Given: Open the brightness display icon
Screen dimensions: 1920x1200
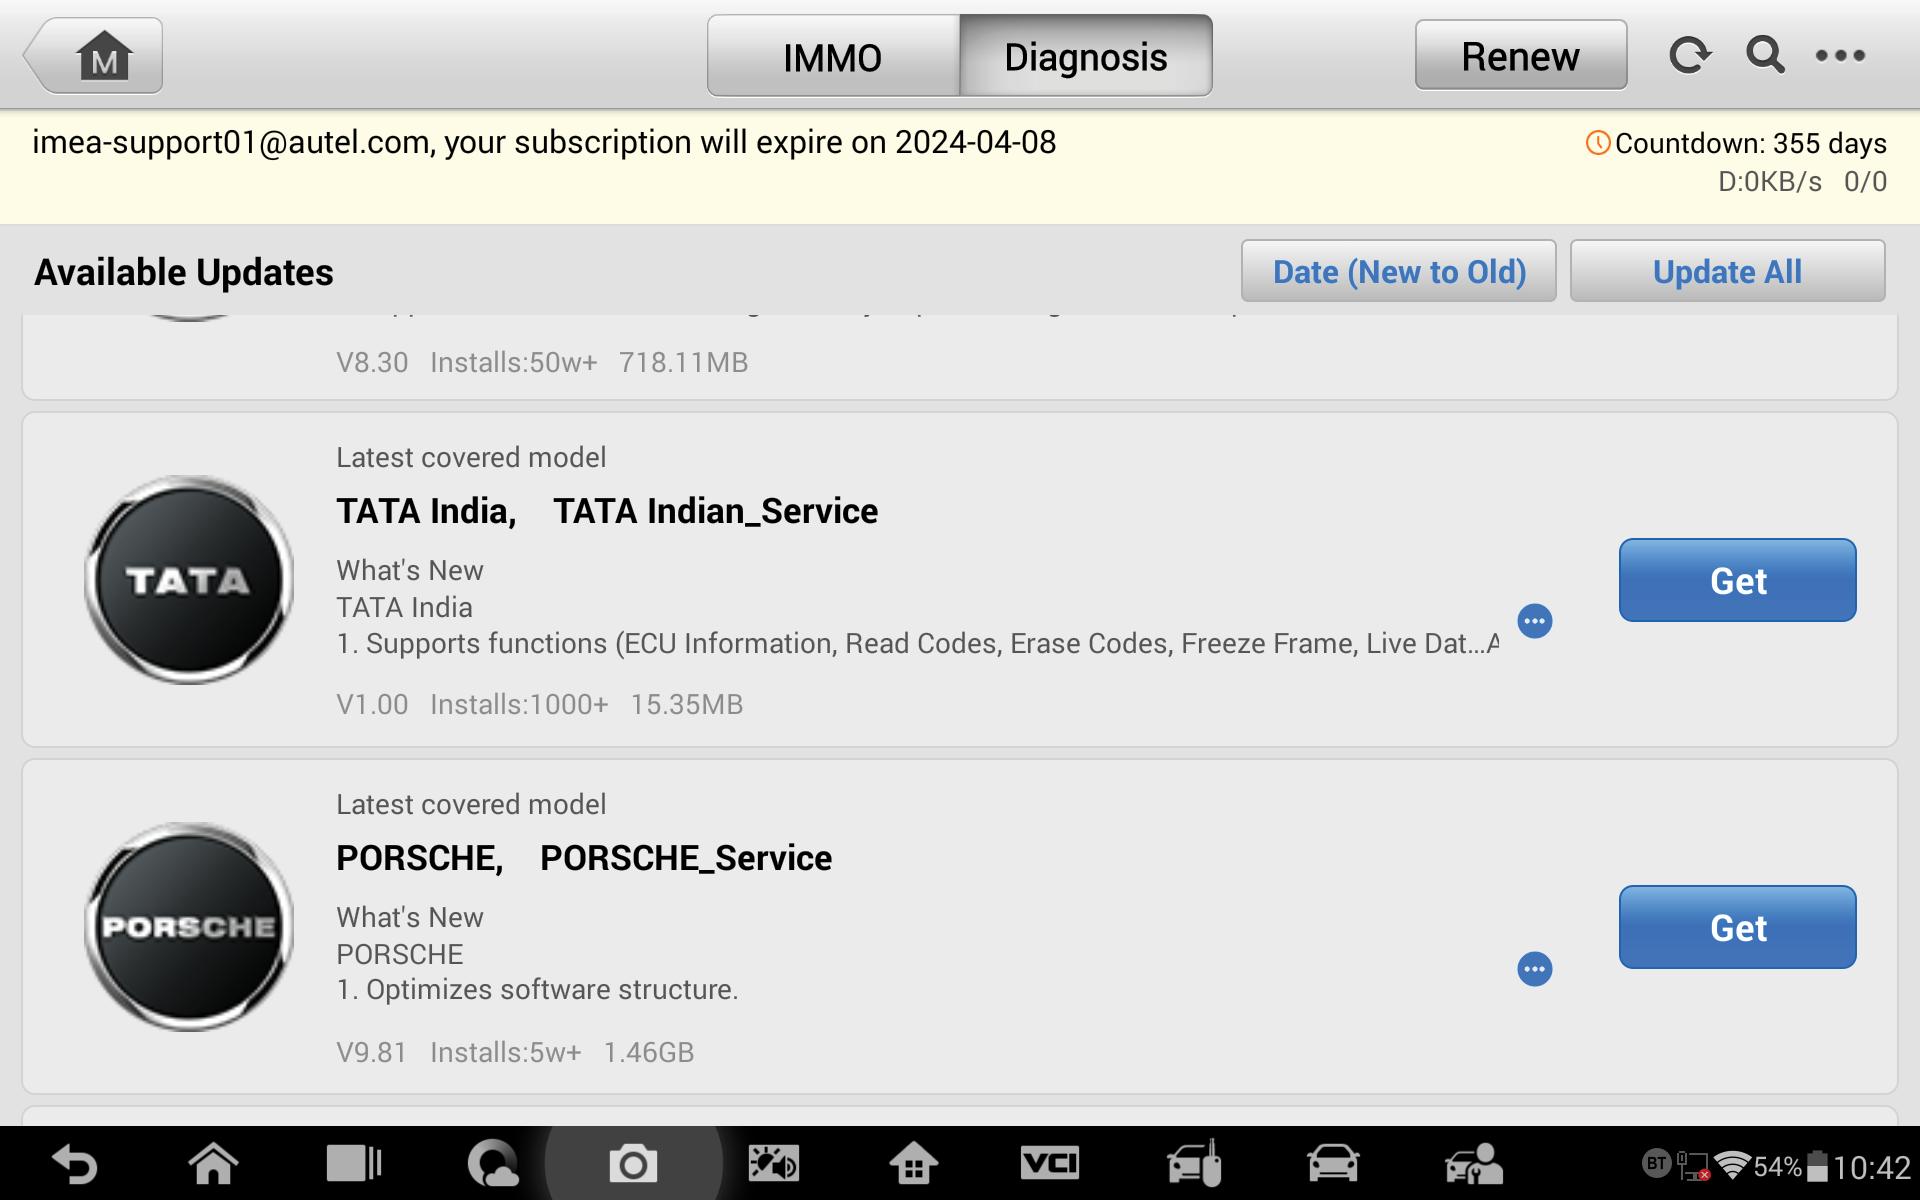Looking at the screenshot, I should [773, 1164].
